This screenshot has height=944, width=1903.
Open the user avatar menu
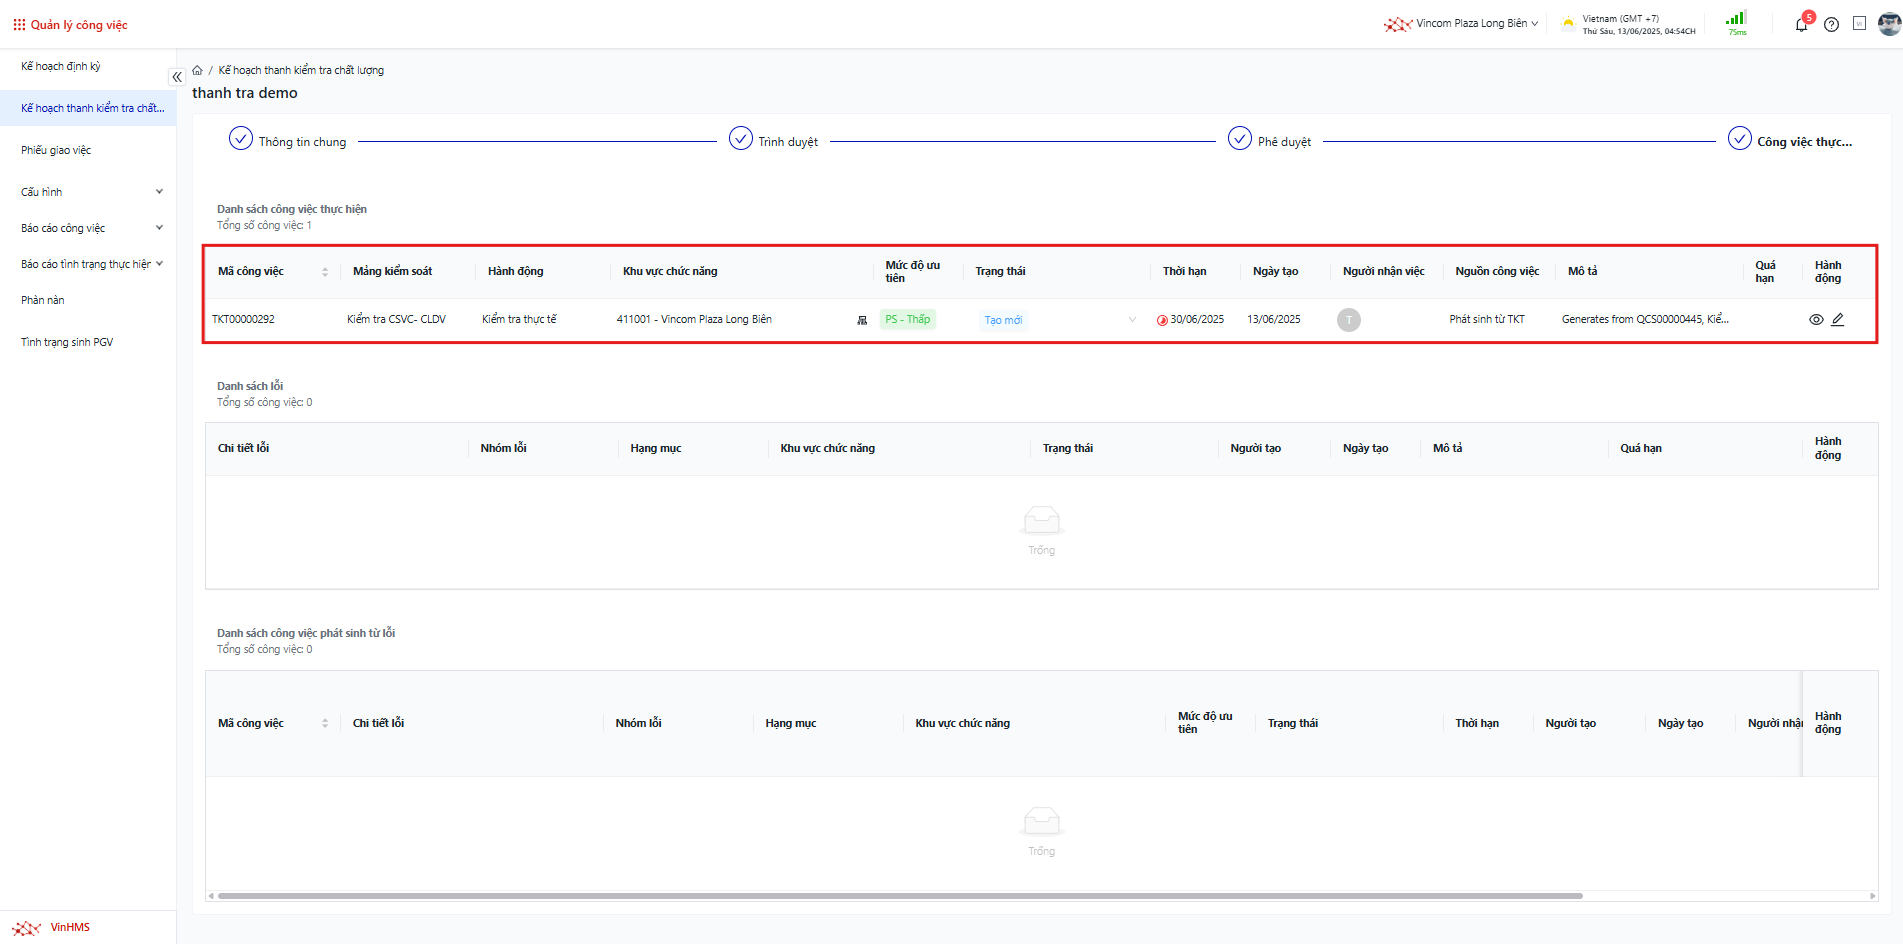1888,24
